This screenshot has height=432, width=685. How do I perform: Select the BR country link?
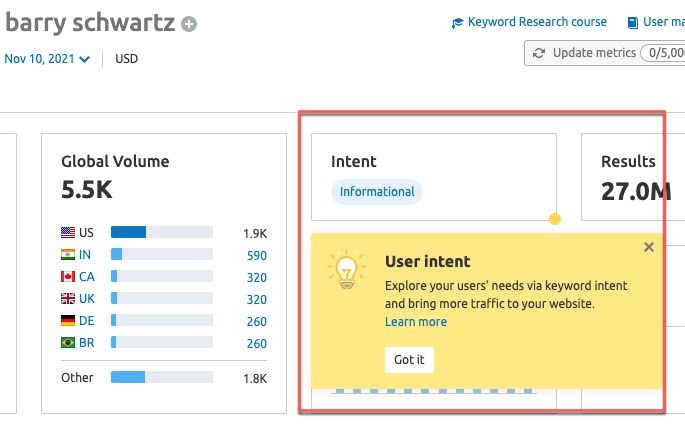pos(86,343)
